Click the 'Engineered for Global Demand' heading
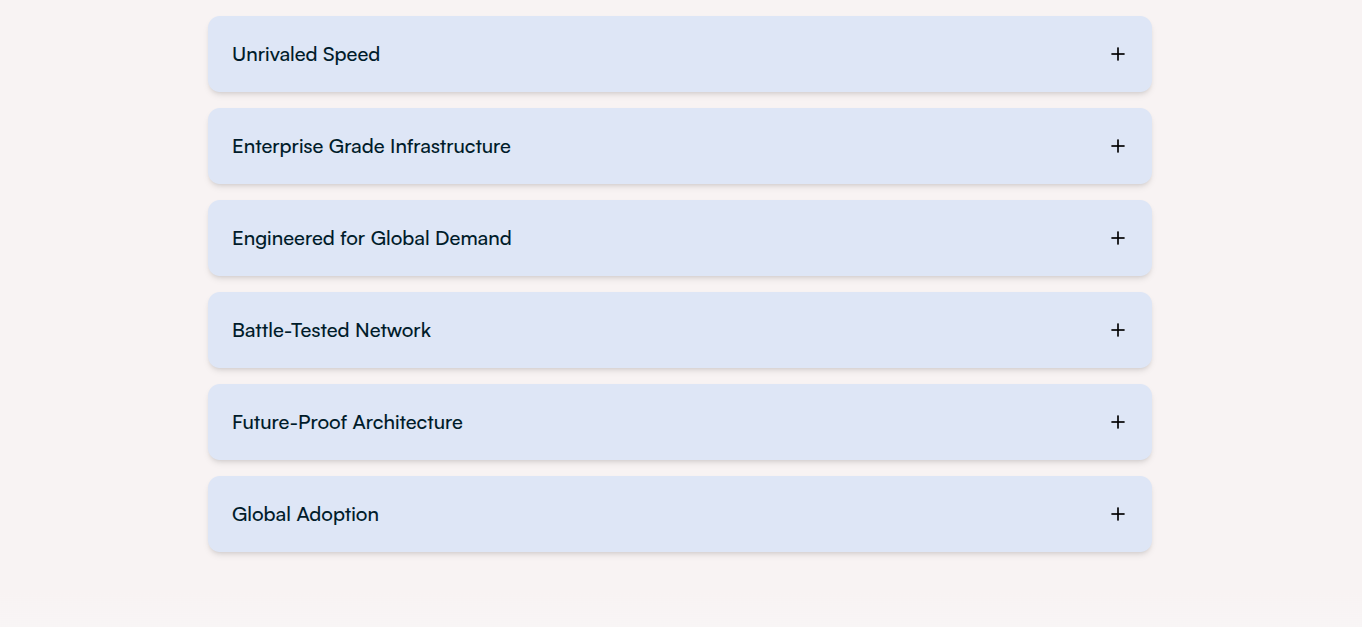 371,238
